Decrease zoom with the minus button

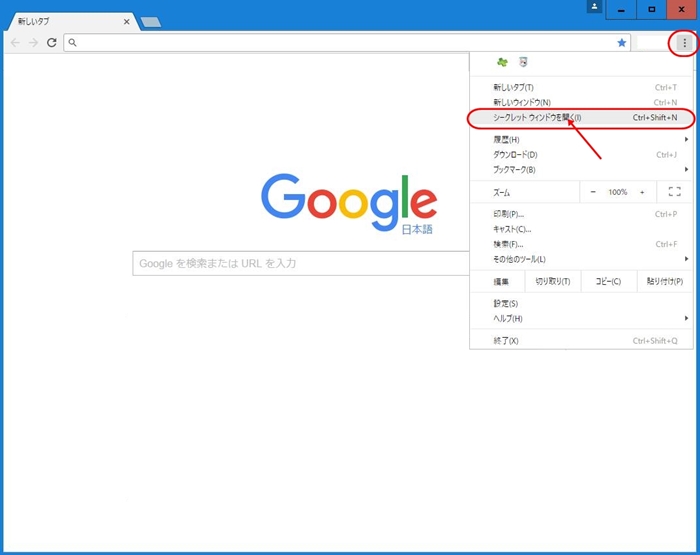[x=593, y=192]
